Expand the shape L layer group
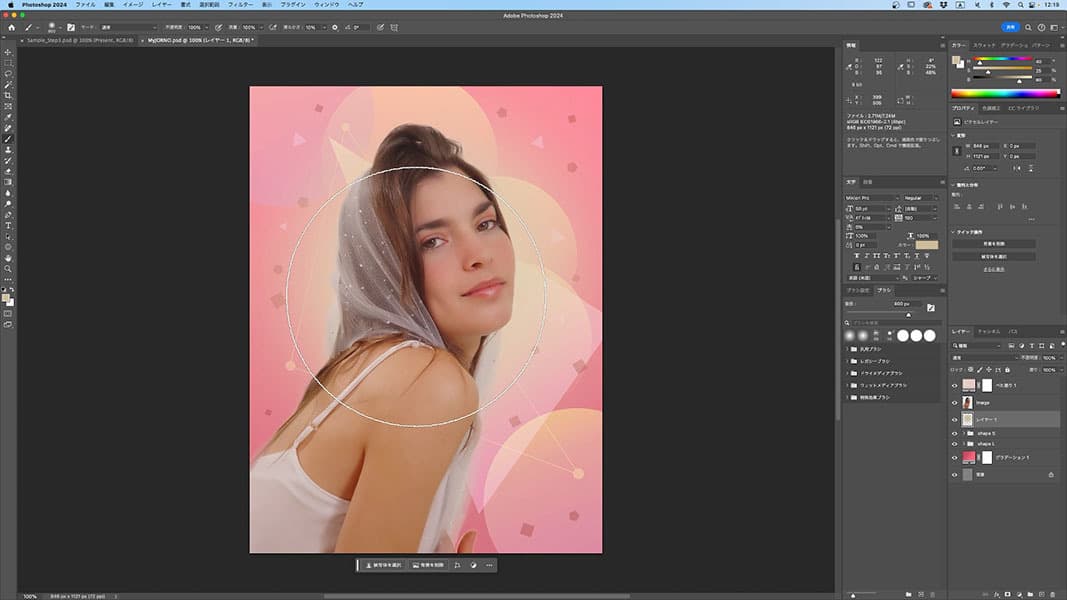This screenshot has width=1067, height=600. pos(966,443)
